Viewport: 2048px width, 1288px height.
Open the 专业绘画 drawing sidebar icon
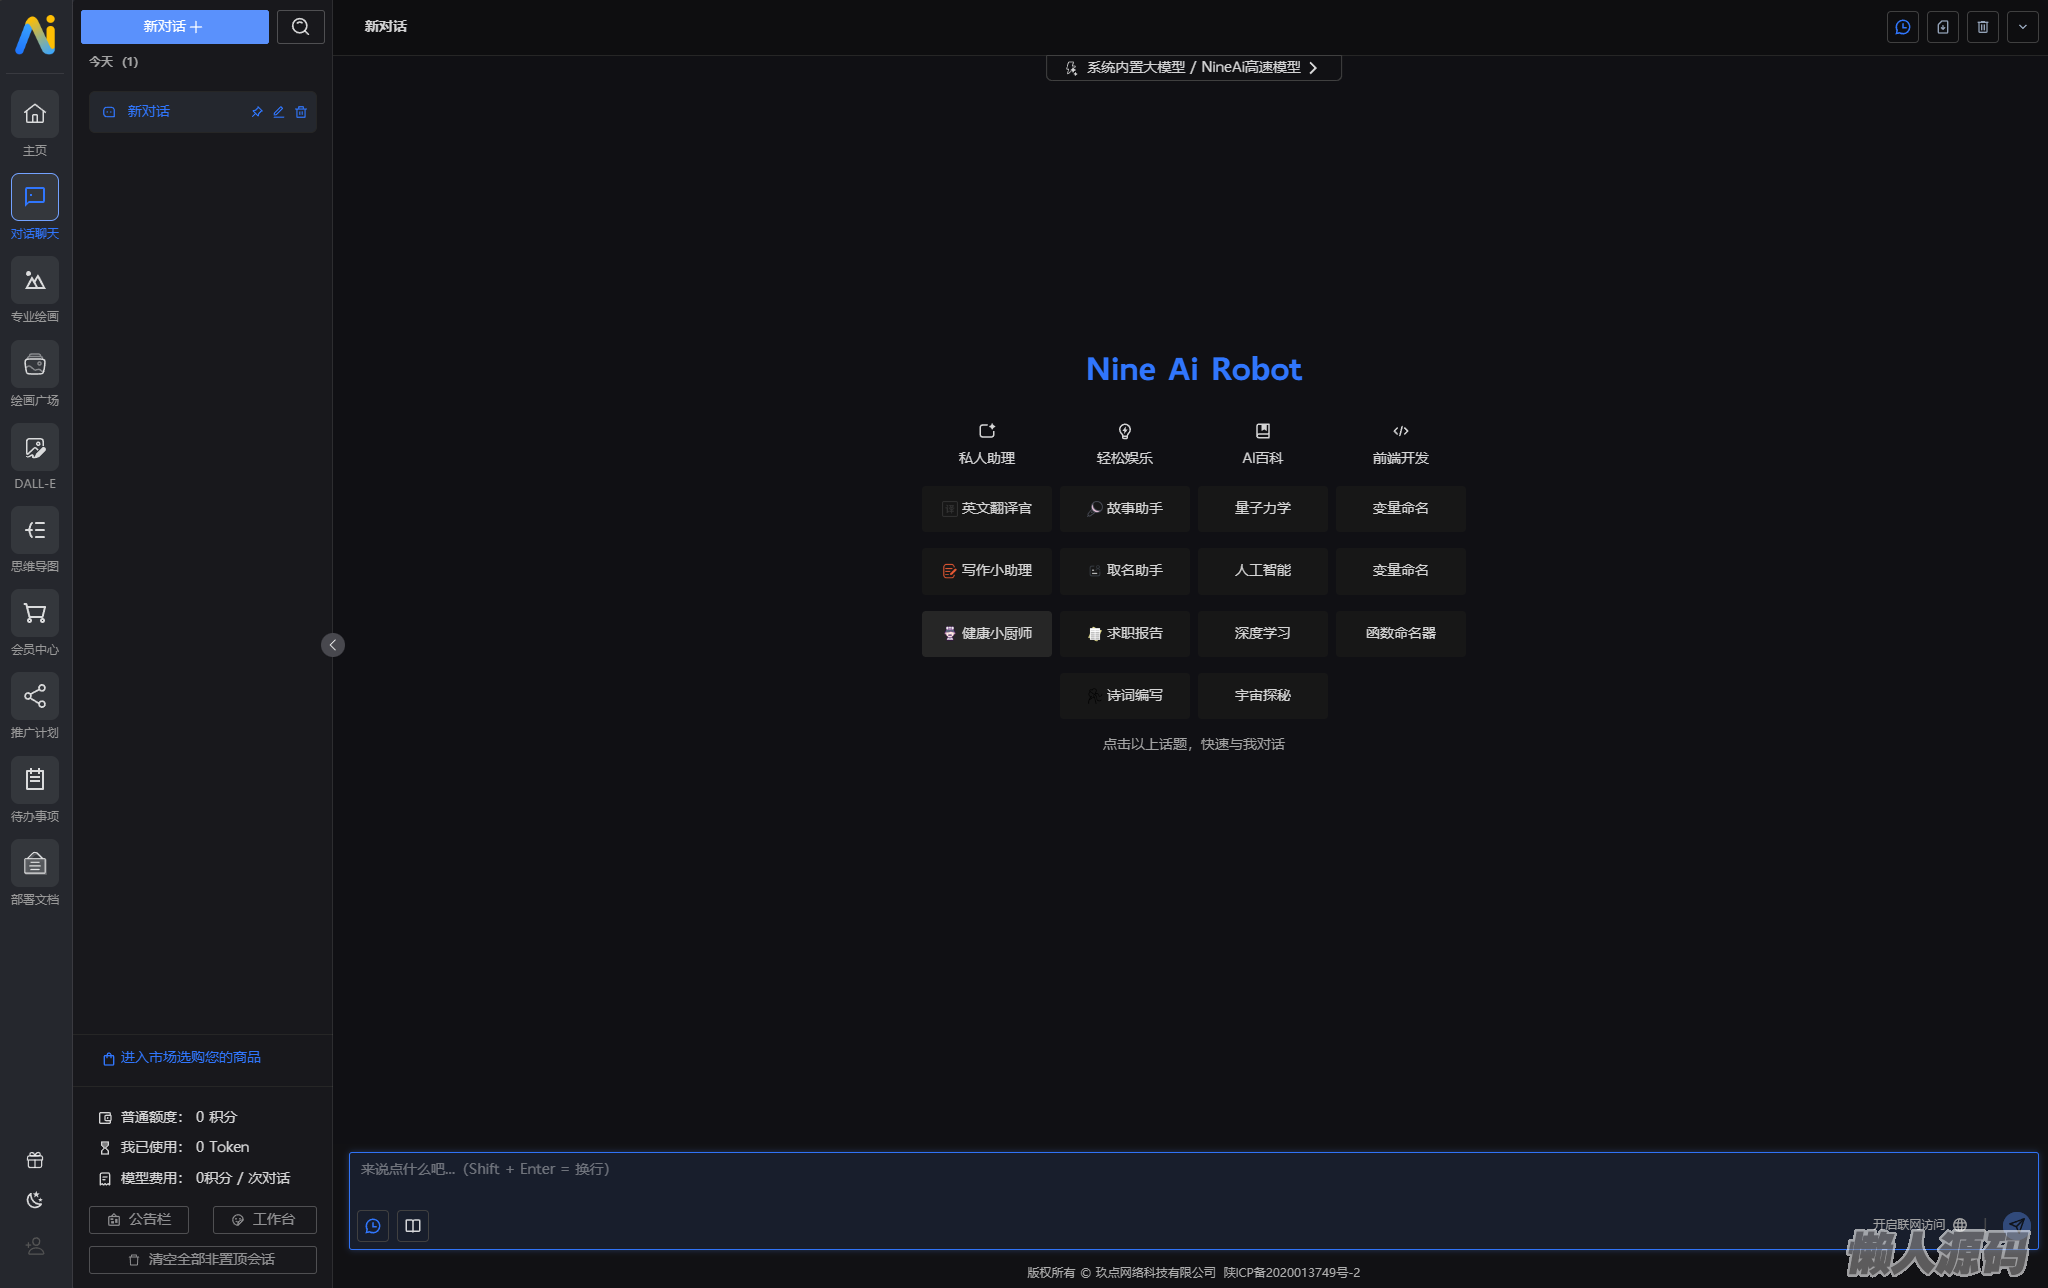click(35, 281)
